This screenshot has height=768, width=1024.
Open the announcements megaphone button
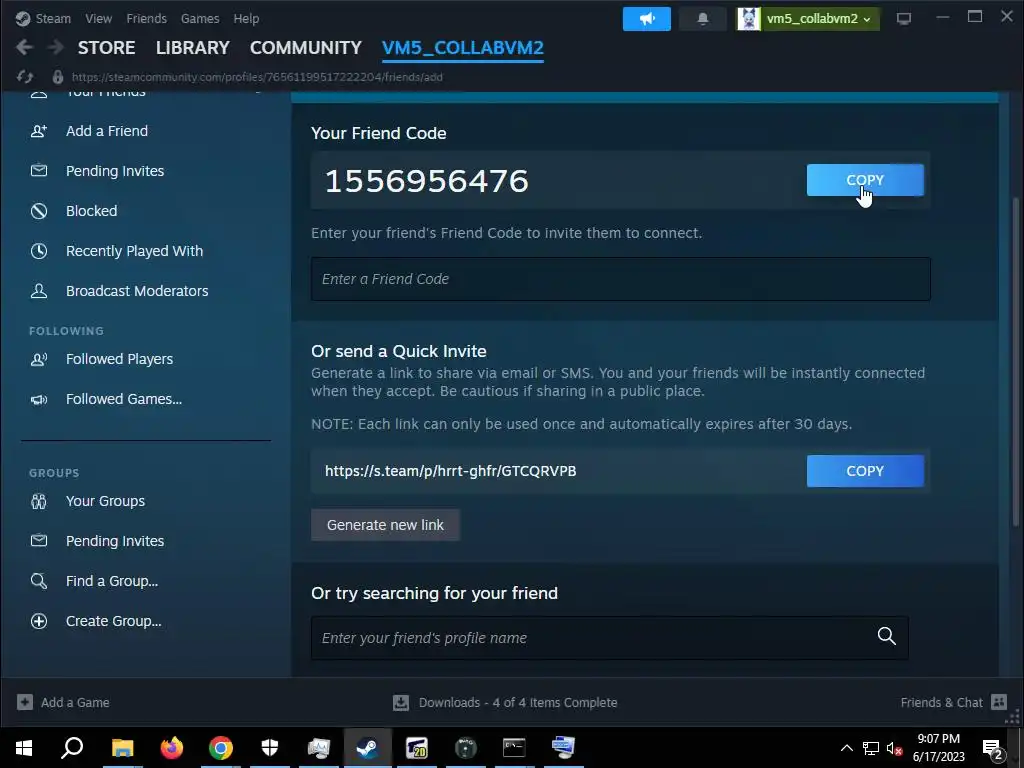[x=647, y=19]
